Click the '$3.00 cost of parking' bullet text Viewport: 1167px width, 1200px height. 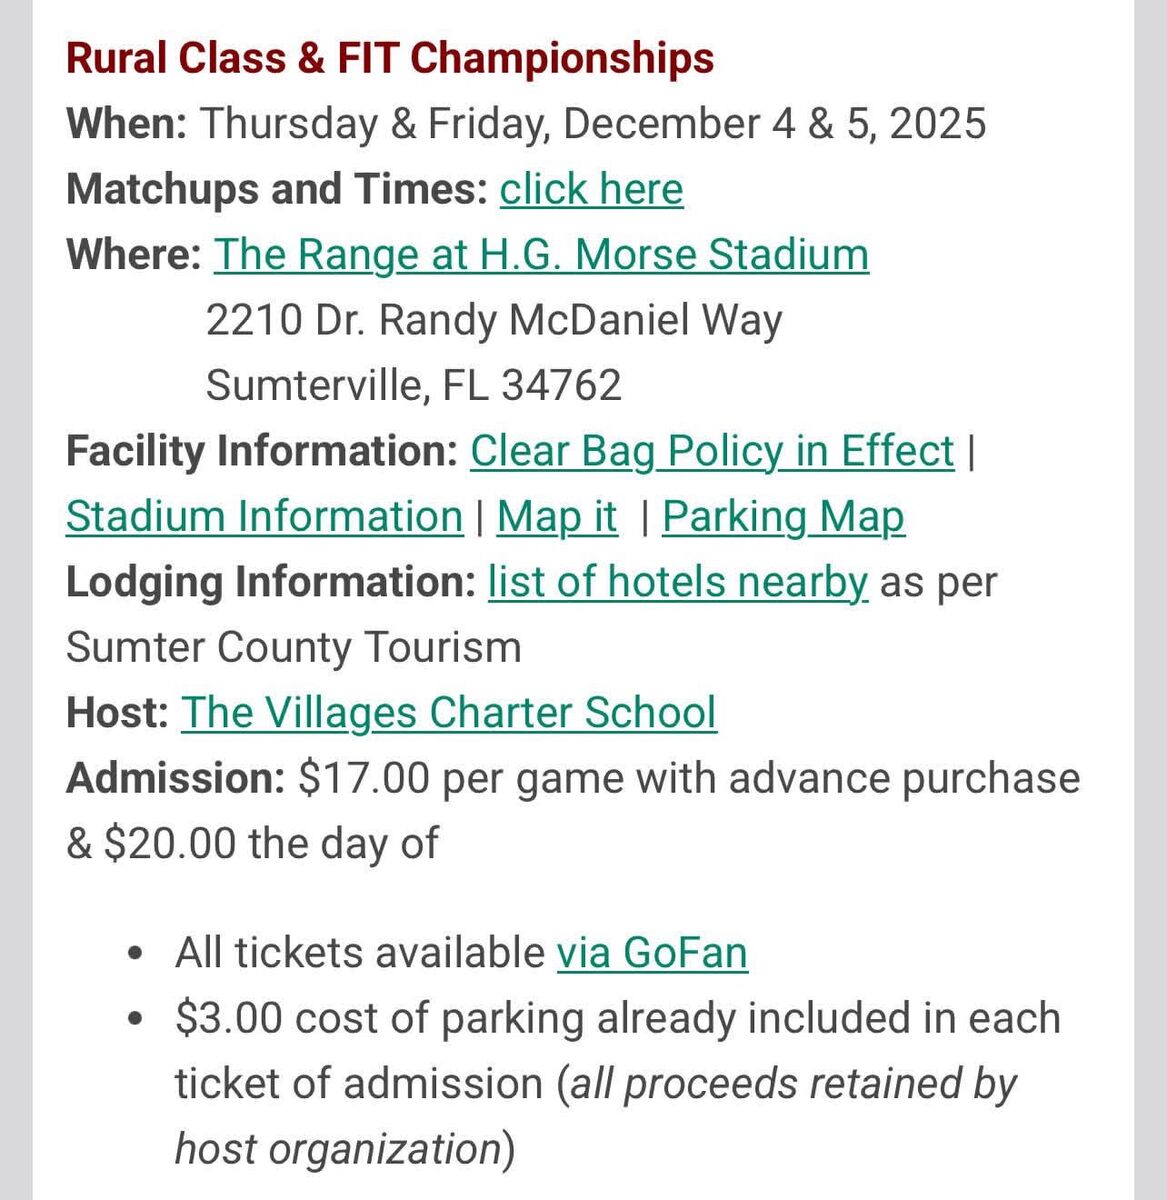pyautogui.click(x=378, y=1018)
